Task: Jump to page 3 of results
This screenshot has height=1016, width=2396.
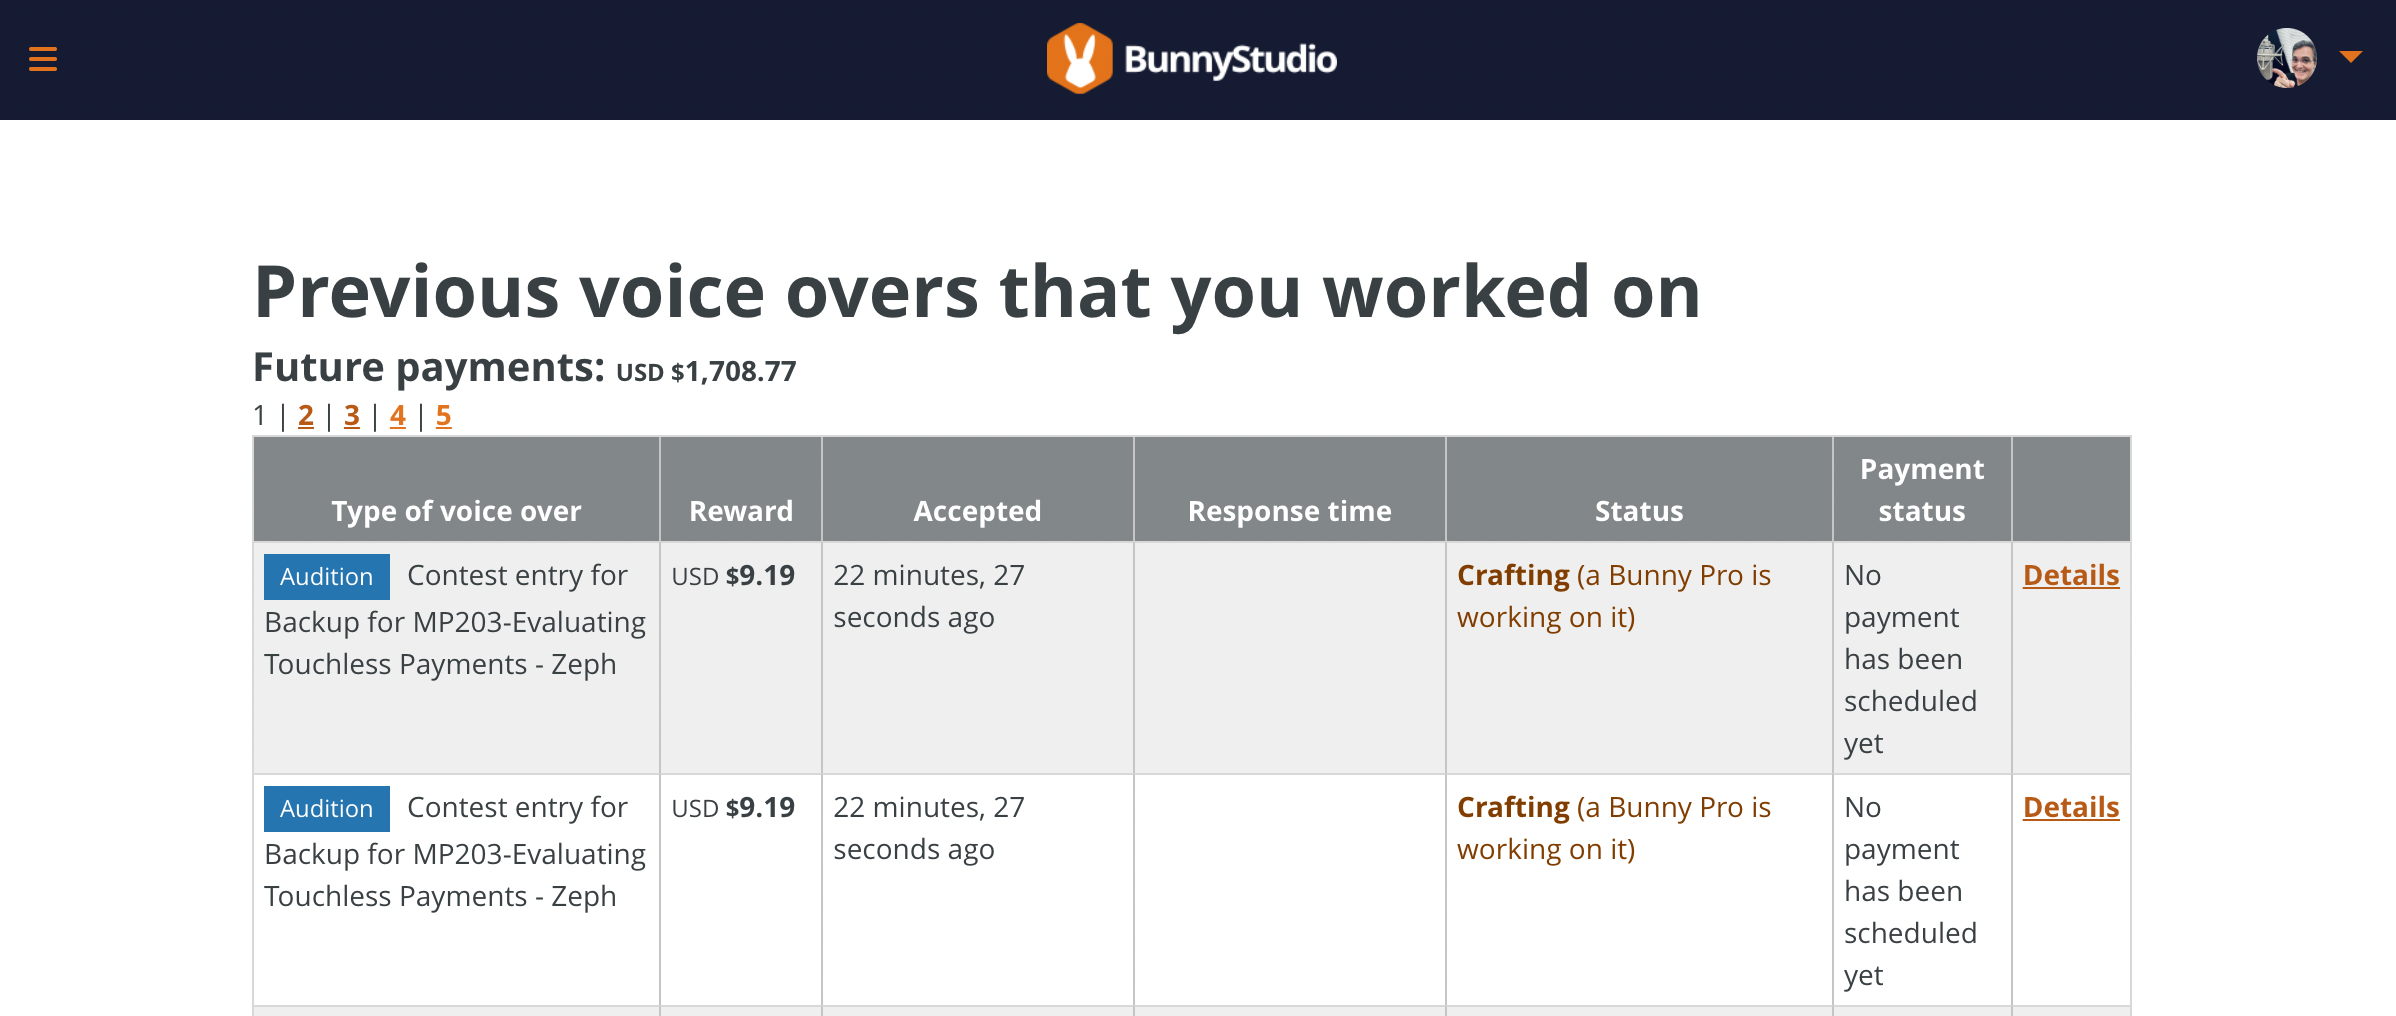Action: click(x=352, y=415)
